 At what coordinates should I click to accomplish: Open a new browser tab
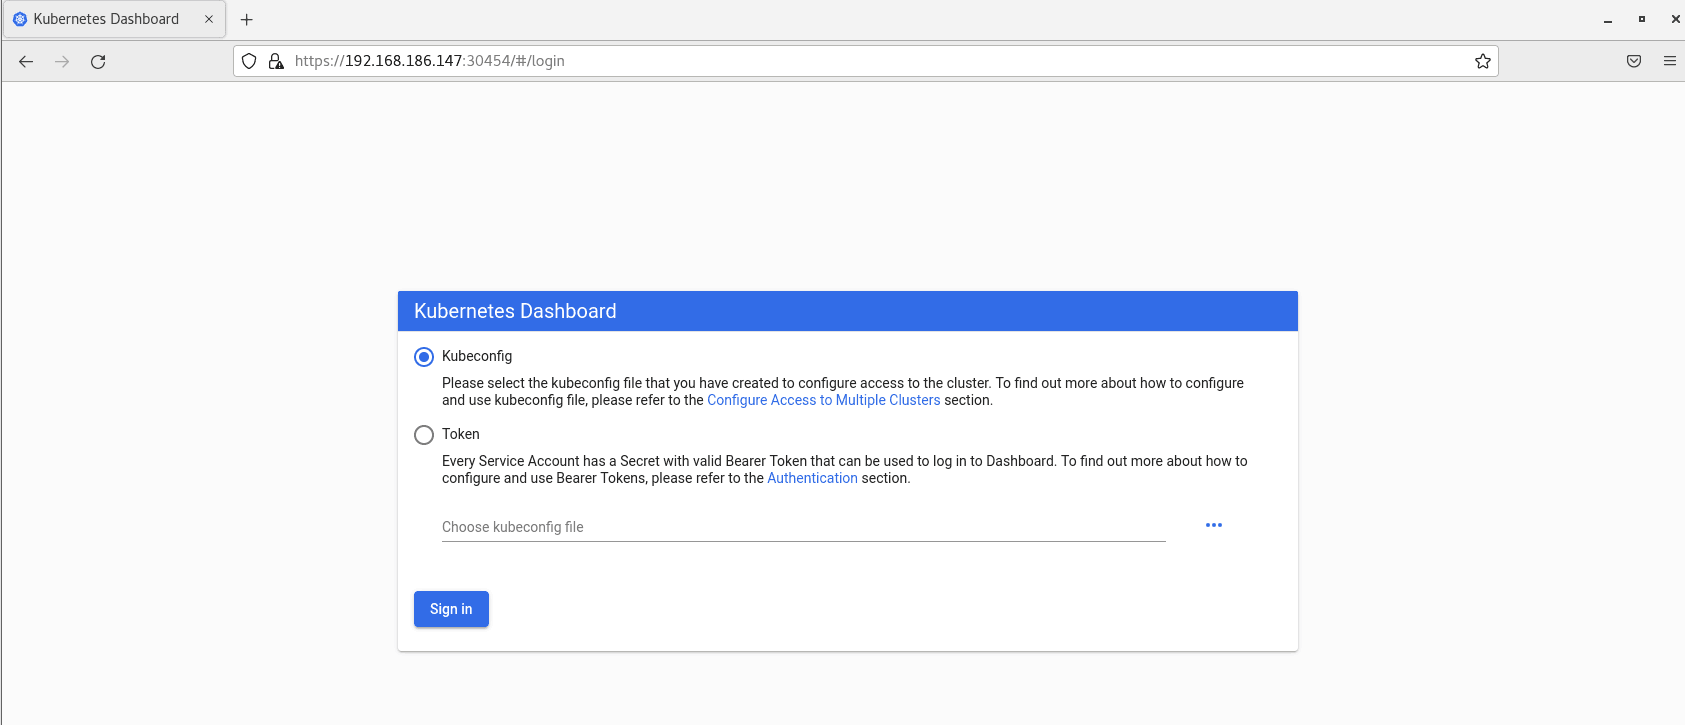(247, 19)
